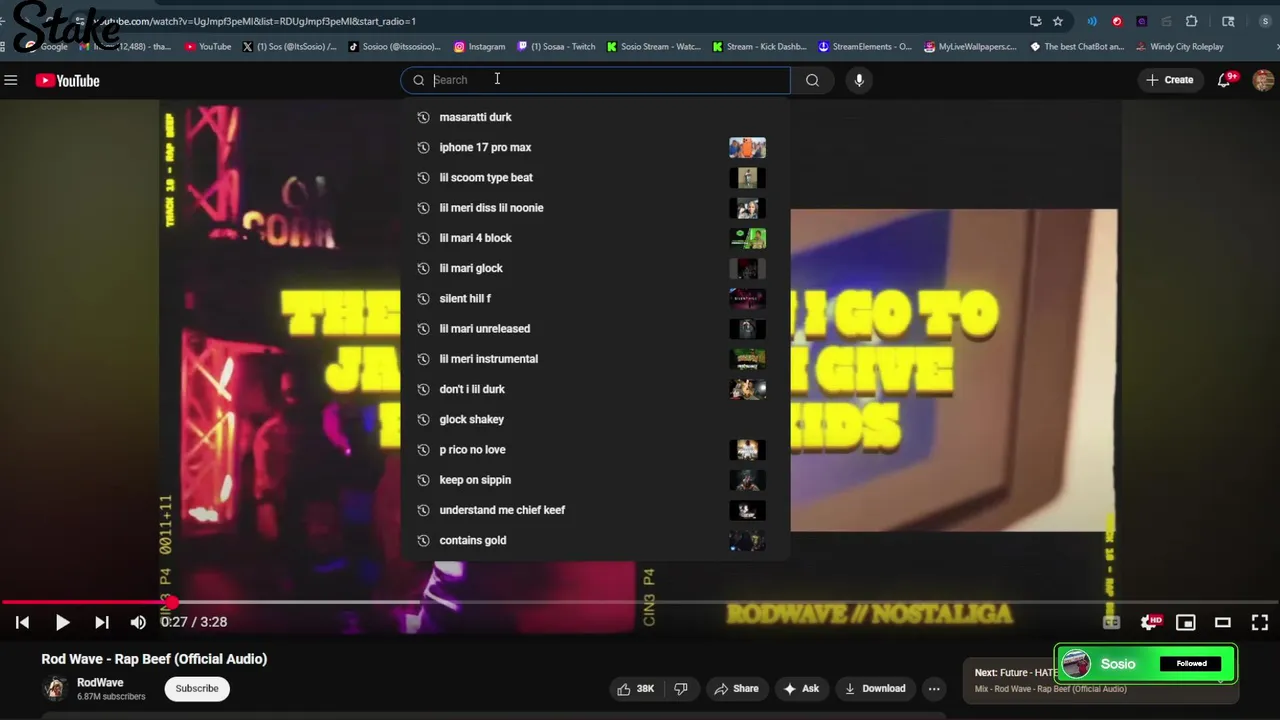Choose the 'silent hill f' search suggestion
Screen dimensions: 1280x720
click(x=595, y=298)
